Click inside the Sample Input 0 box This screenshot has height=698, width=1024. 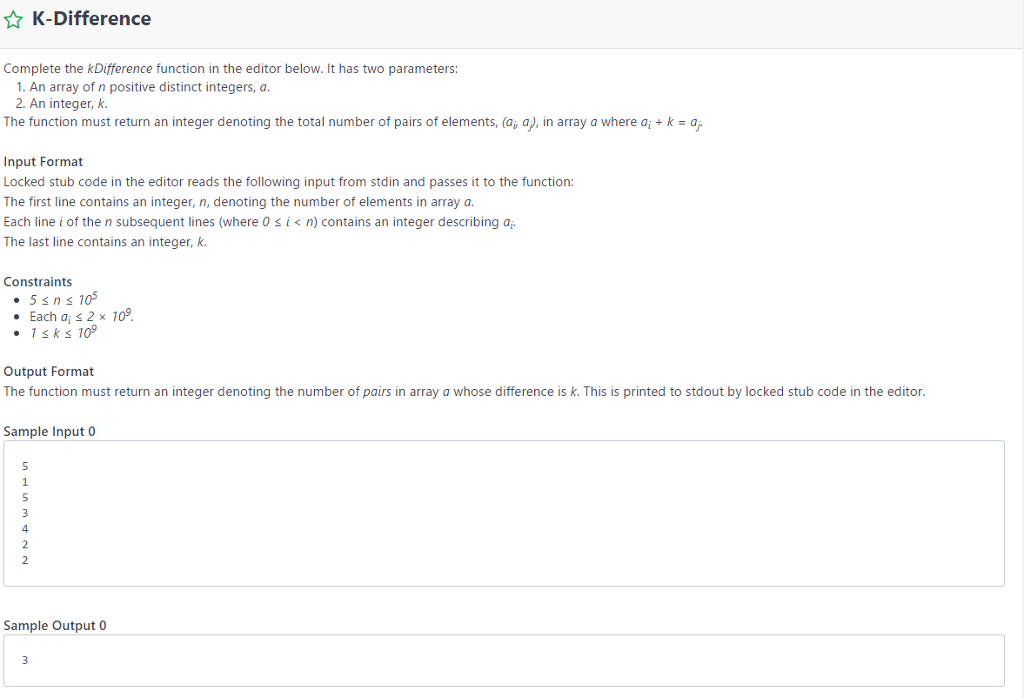504,513
